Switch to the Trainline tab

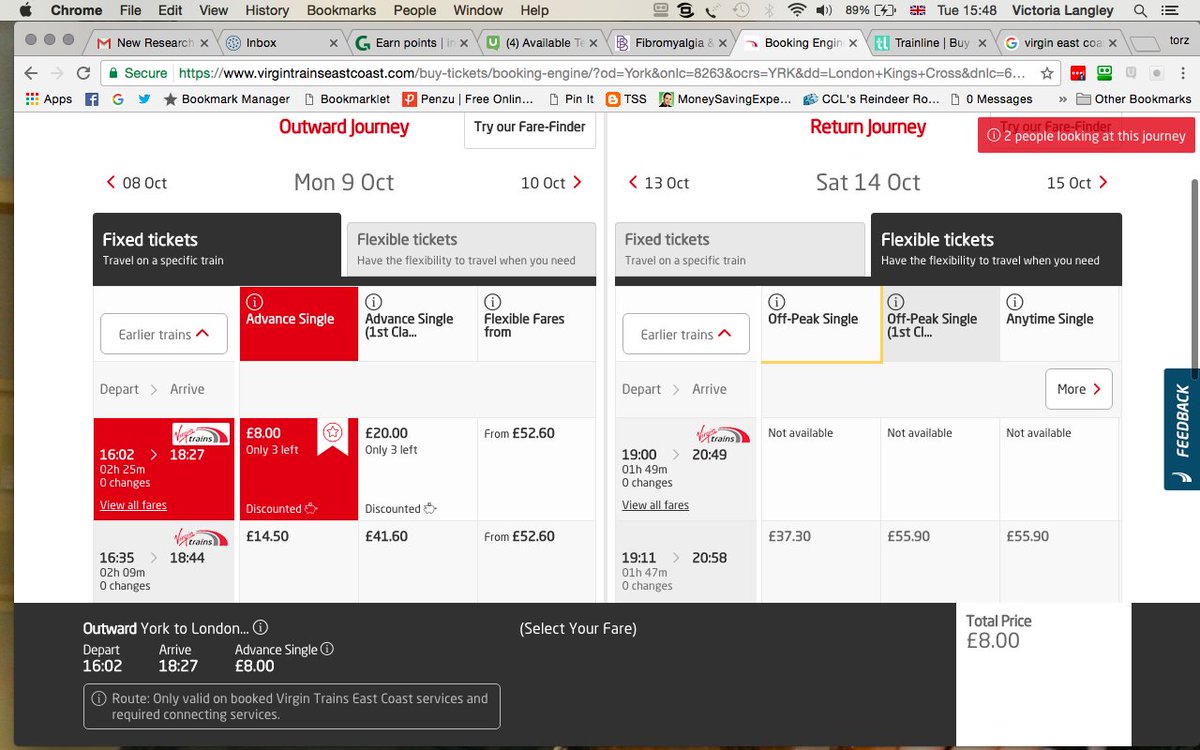(x=928, y=43)
